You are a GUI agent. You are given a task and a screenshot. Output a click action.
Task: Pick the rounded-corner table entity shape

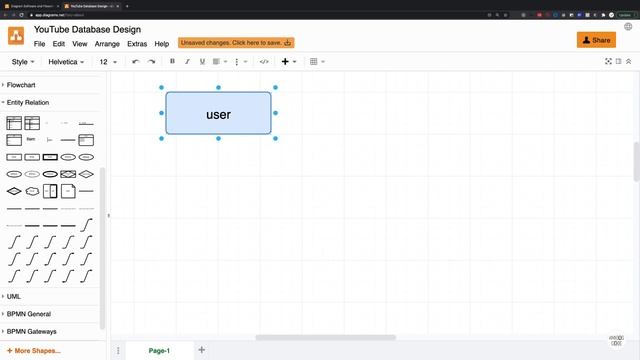86,140
